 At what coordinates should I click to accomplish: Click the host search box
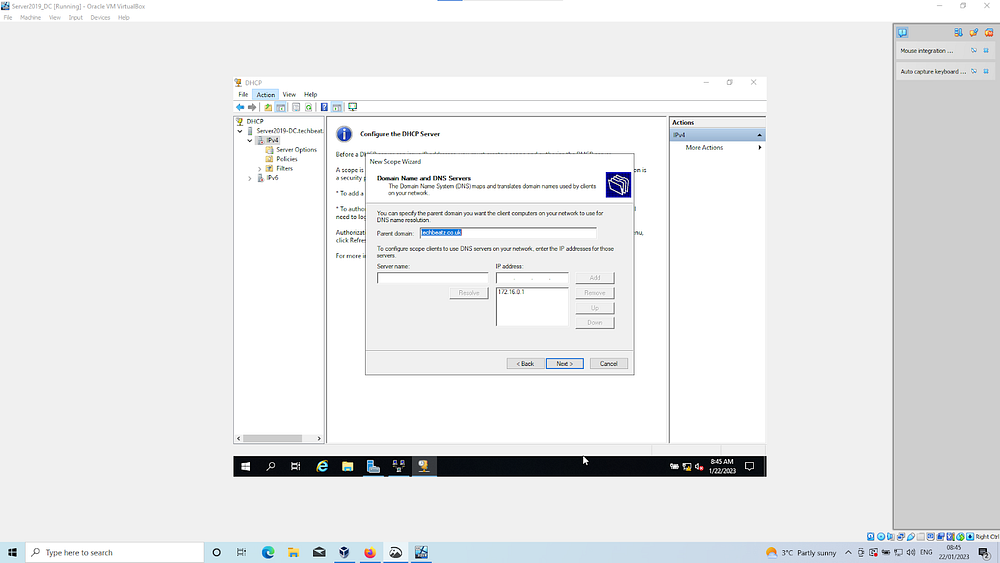[115, 553]
